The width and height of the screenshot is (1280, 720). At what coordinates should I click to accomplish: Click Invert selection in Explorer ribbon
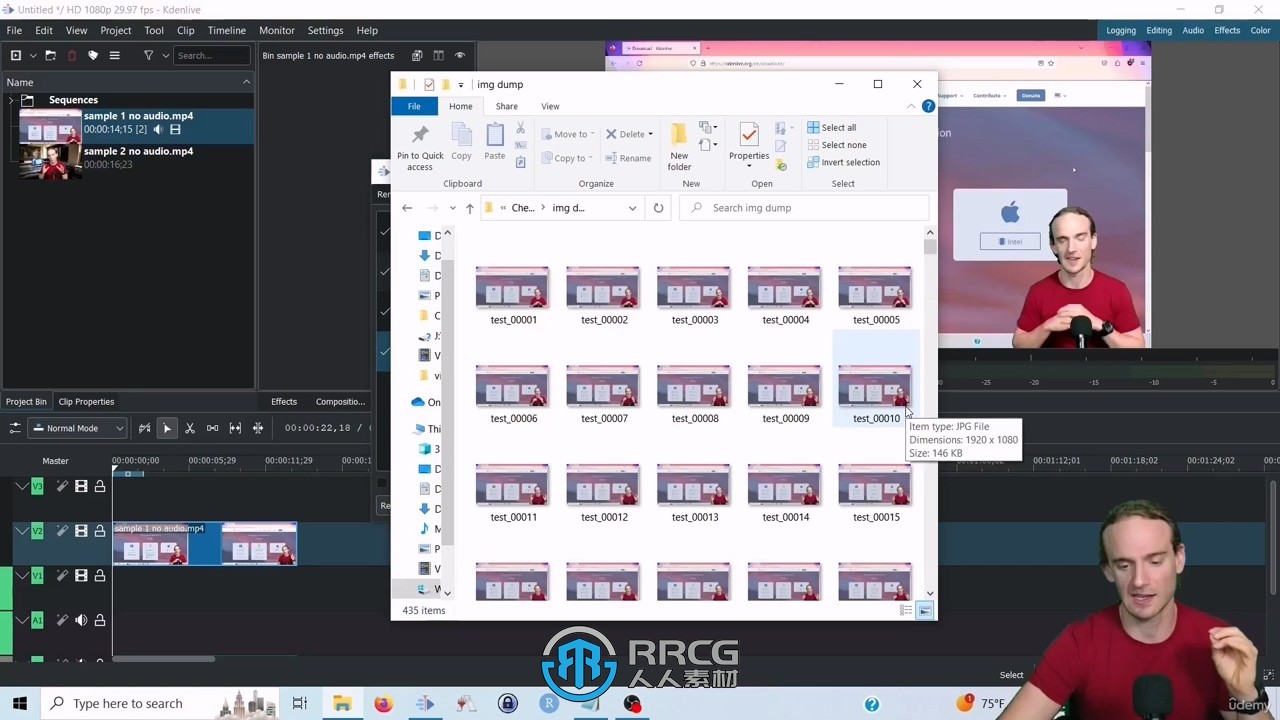tap(843, 162)
